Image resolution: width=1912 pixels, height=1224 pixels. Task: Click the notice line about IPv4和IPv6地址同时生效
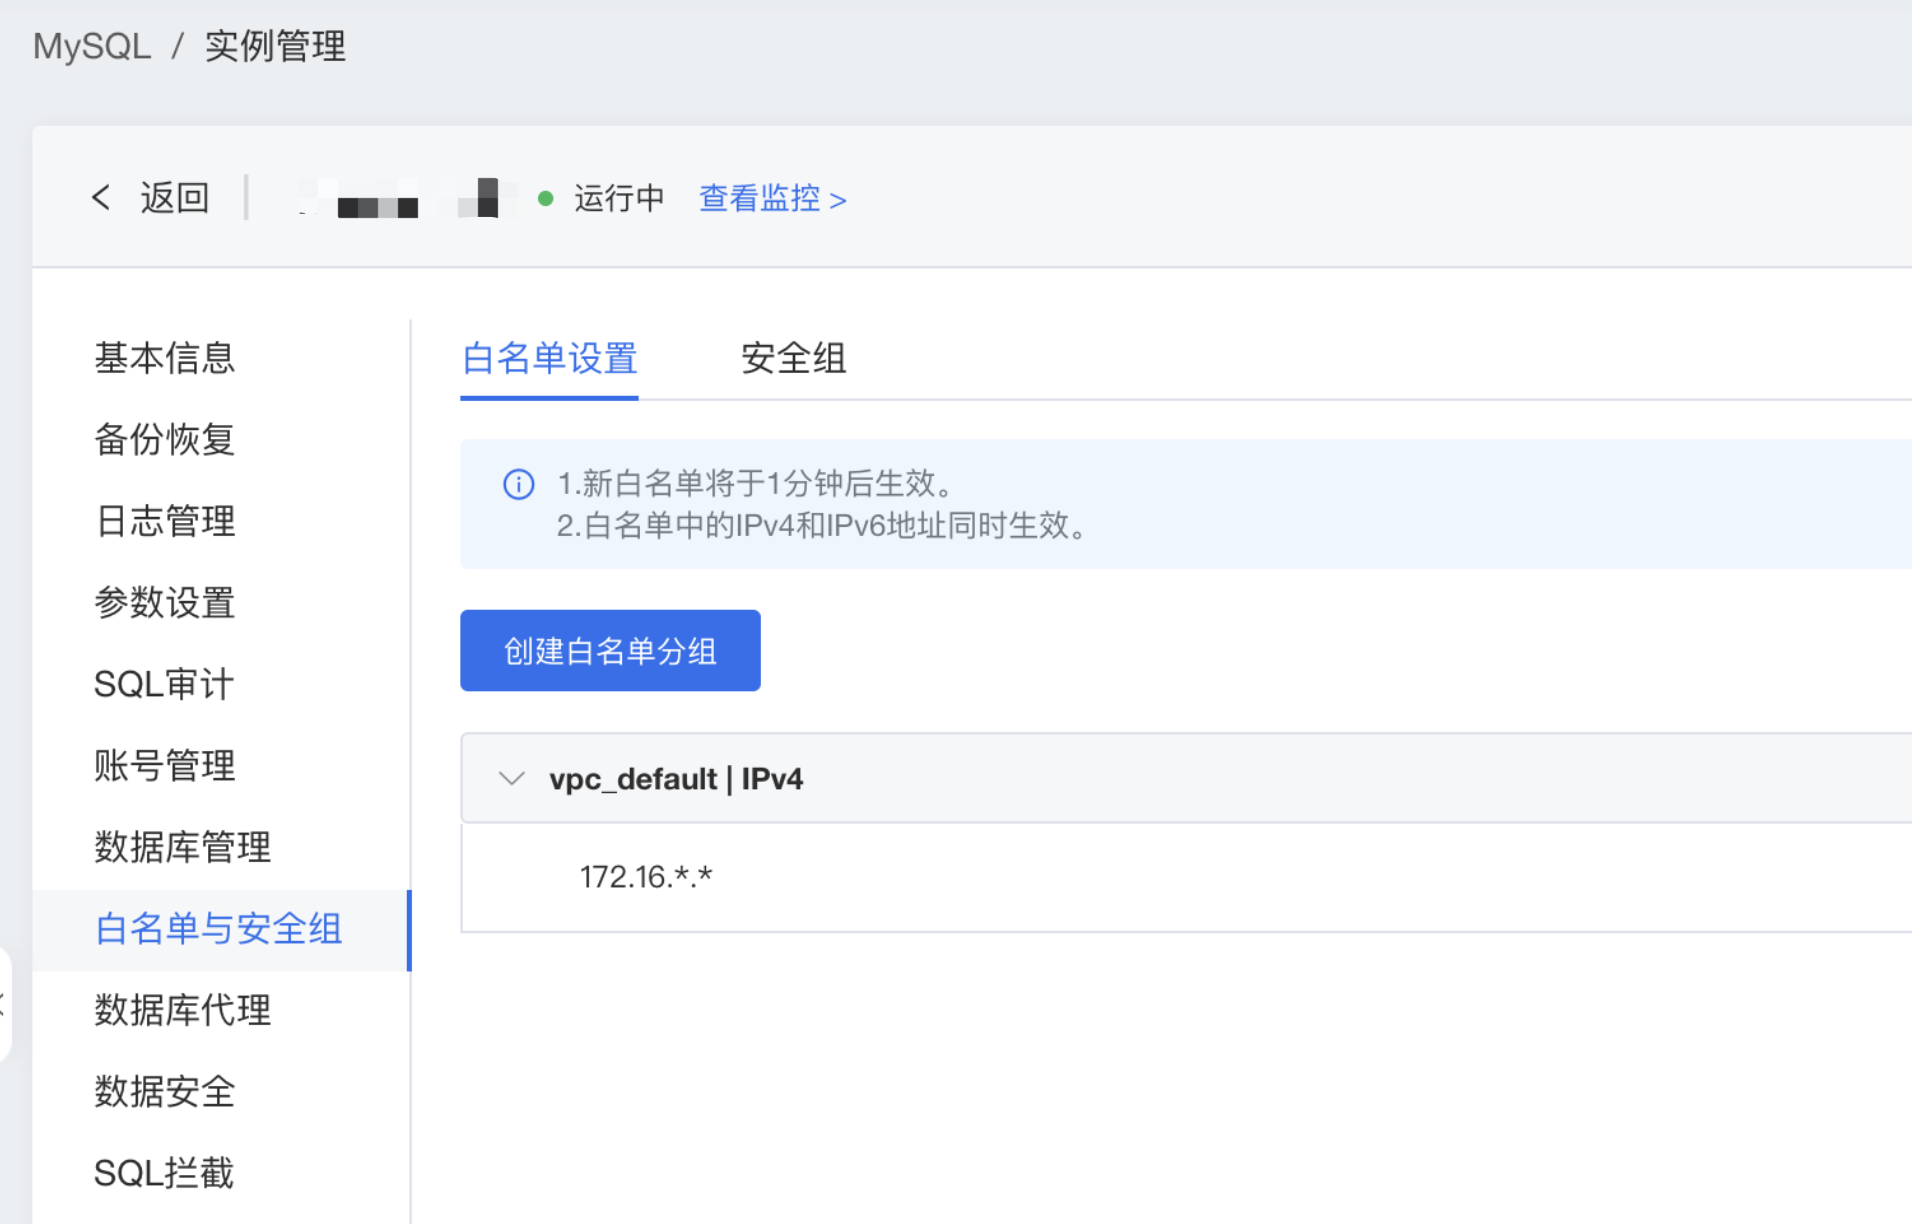pyautogui.click(x=823, y=526)
